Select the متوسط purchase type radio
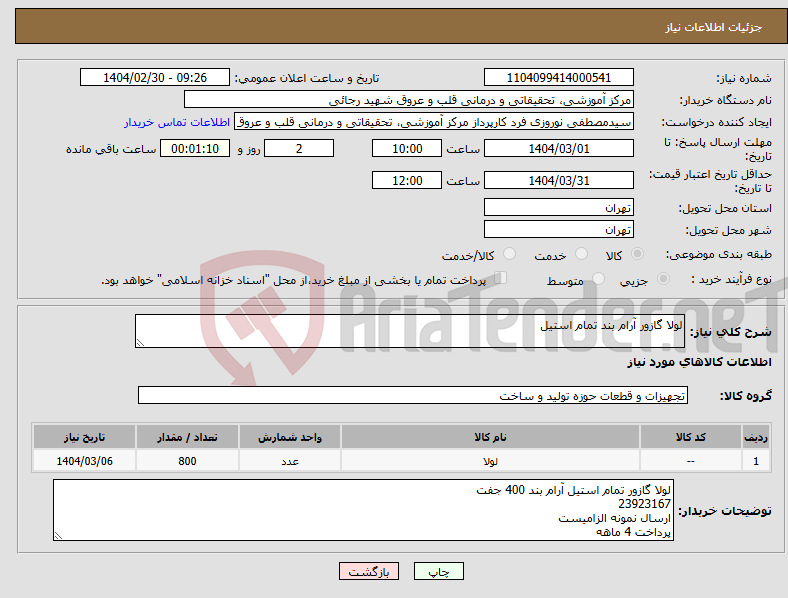788x598 pixels. [x=599, y=278]
